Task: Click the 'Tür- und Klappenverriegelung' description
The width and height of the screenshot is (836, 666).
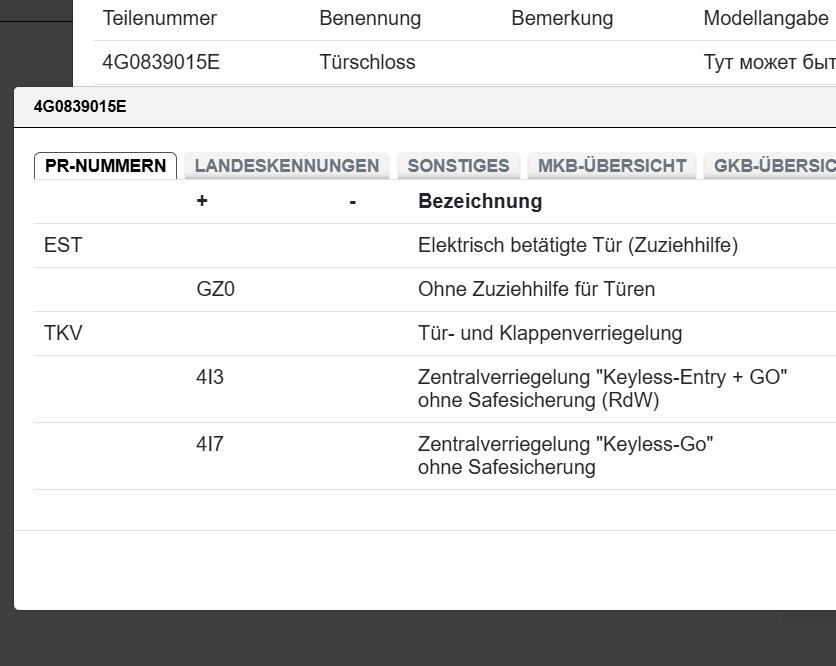Action: (x=549, y=333)
